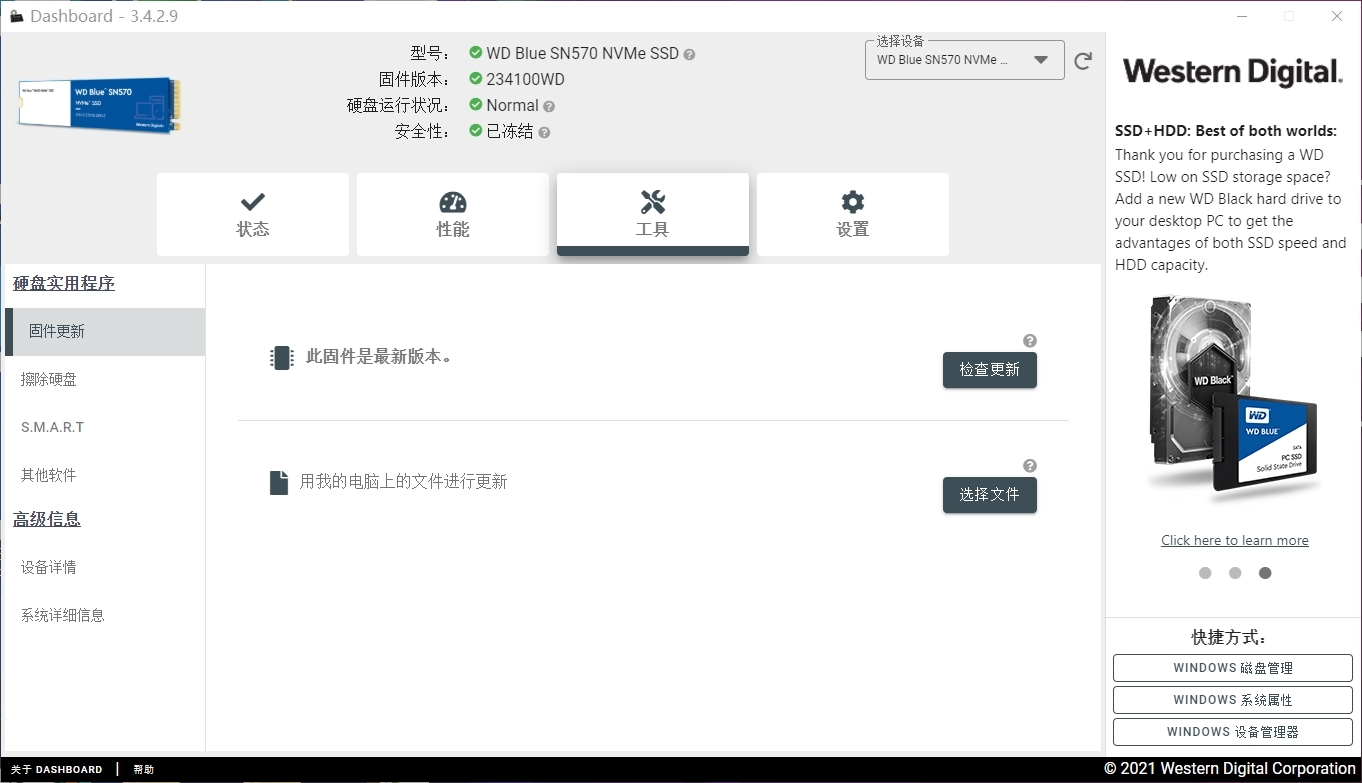Click the Dashboard app icon in title bar

[16, 16]
